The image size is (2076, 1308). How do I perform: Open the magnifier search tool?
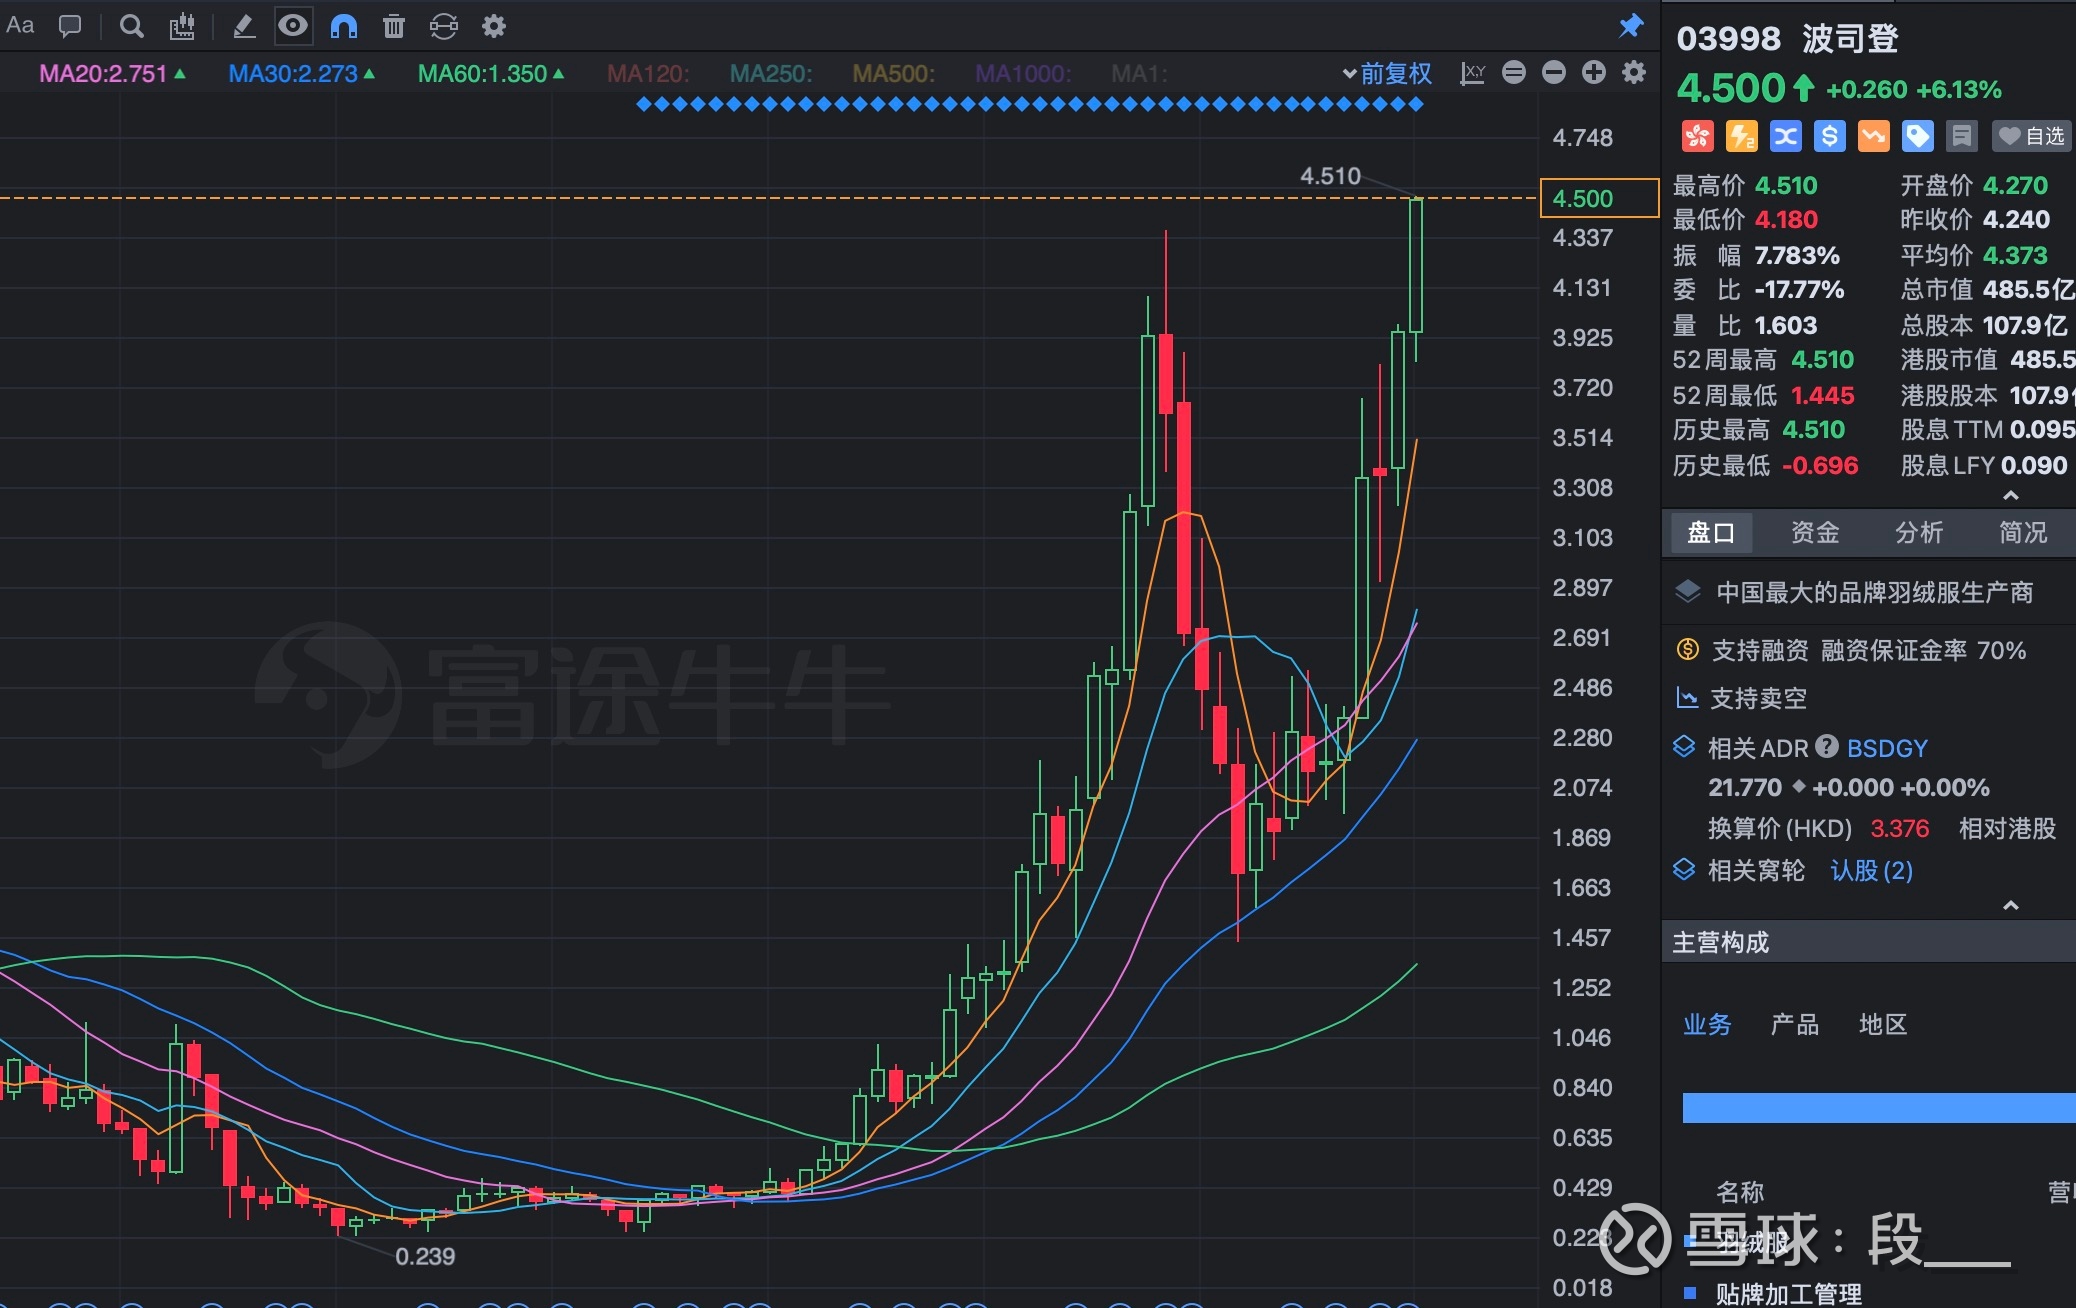coord(131,26)
